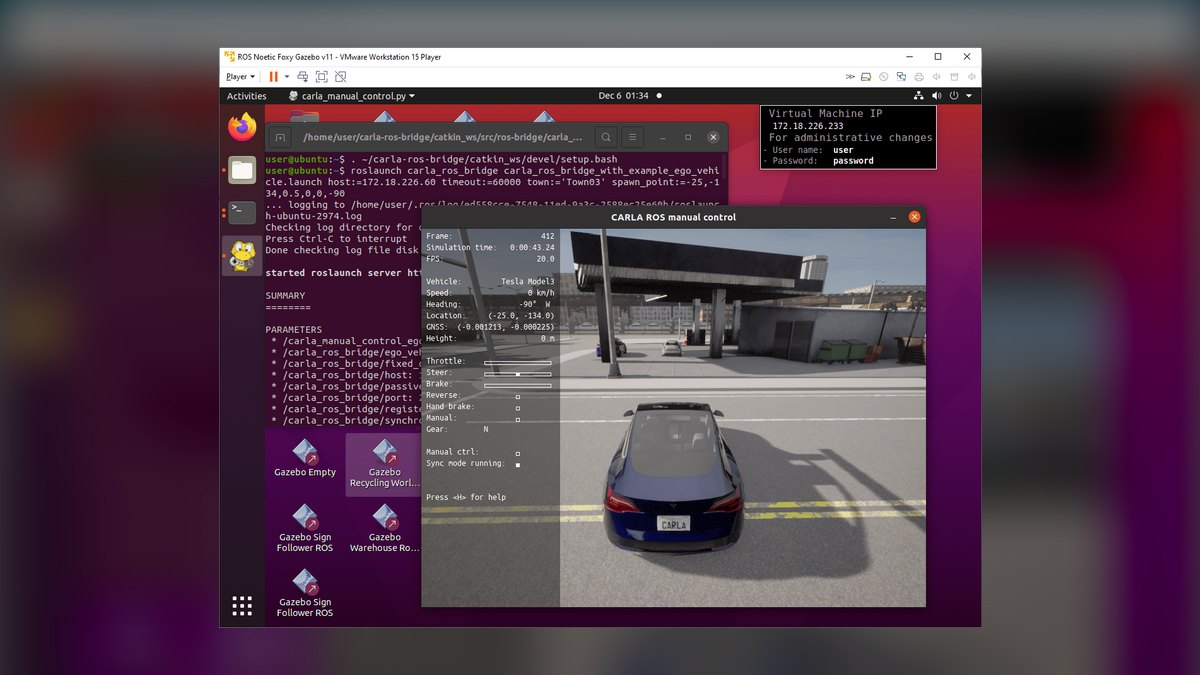Click the CARLA ROS manual control title bar
The image size is (1200, 675).
pos(673,217)
